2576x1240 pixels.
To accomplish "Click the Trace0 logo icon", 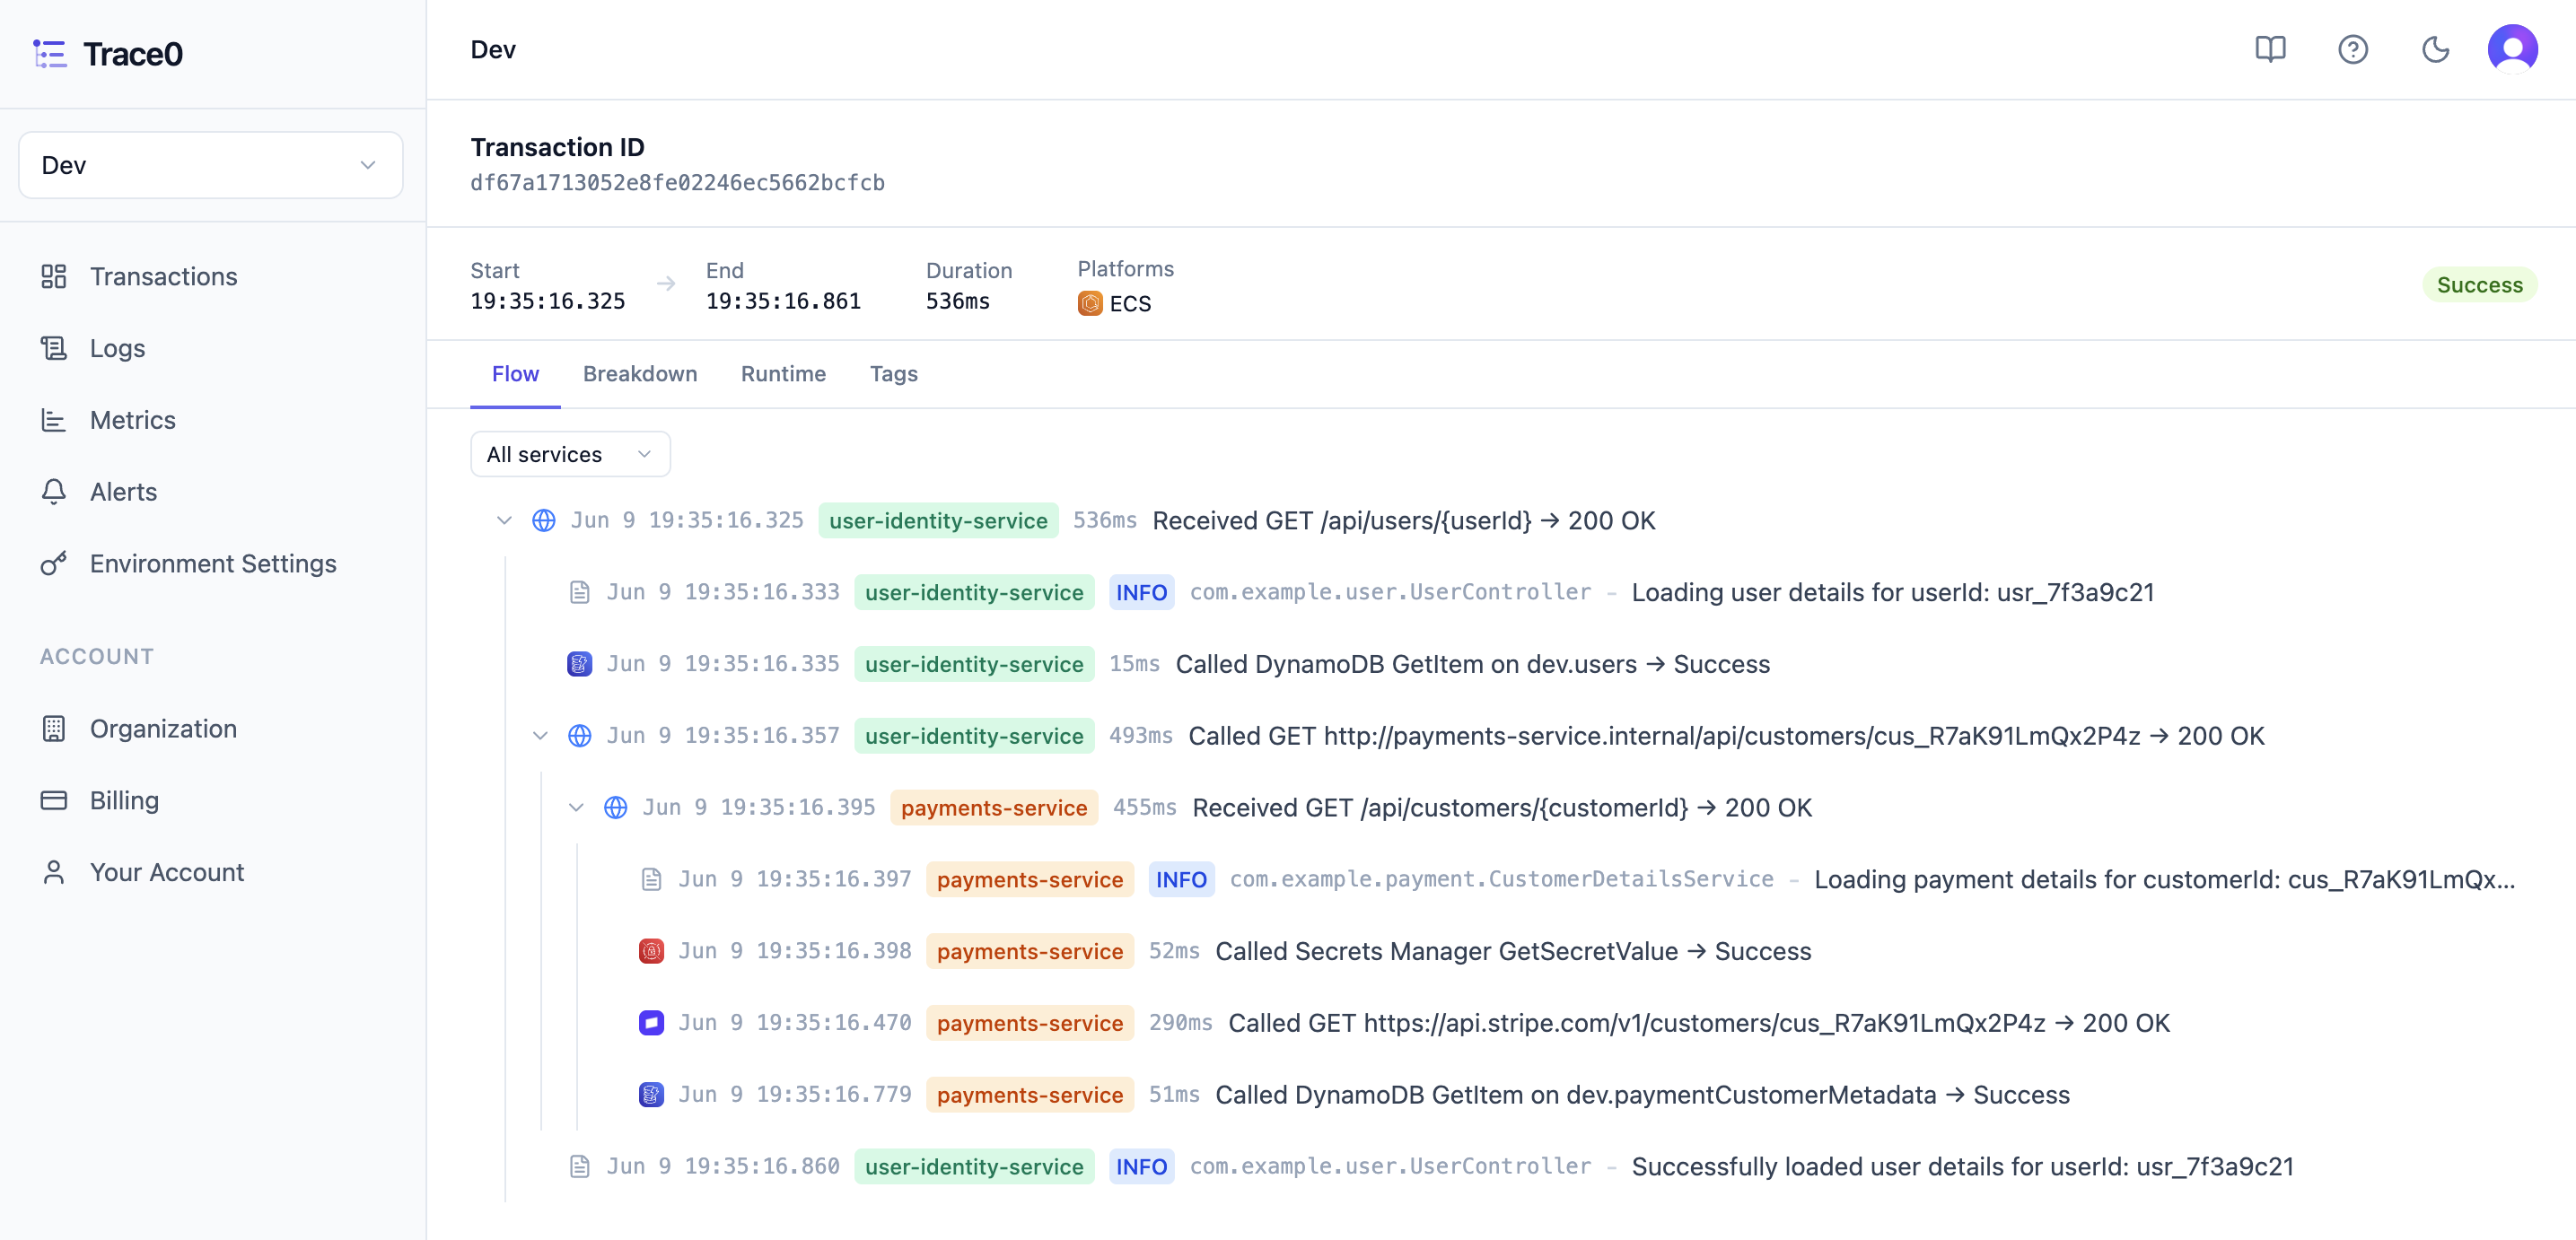I will [x=50, y=54].
